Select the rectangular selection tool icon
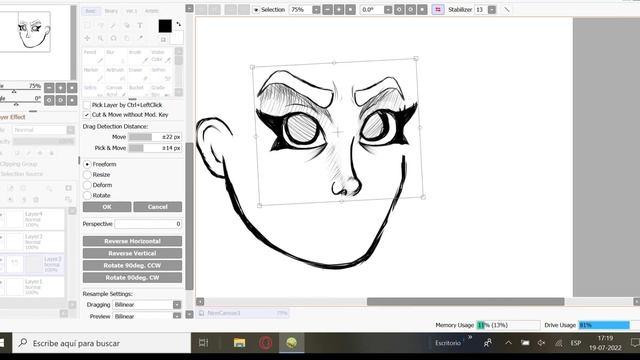Image resolution: width=640 pixels, height=360 pixels. pos(87,25)
